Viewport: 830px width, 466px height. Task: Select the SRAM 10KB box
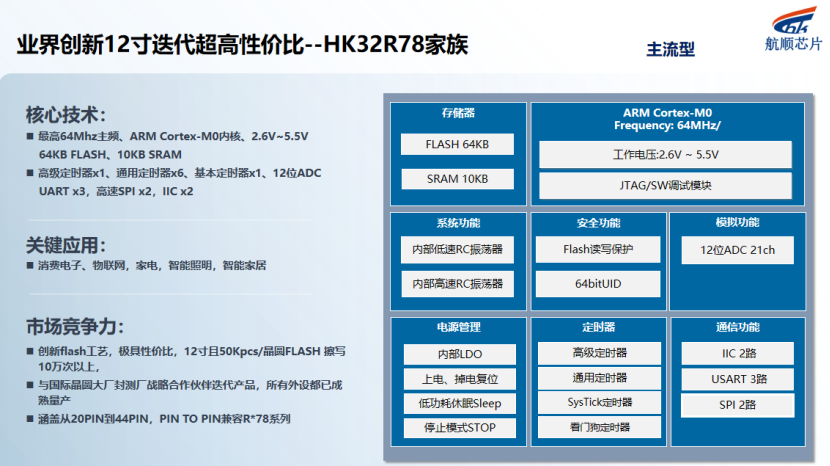click(456, 179)
